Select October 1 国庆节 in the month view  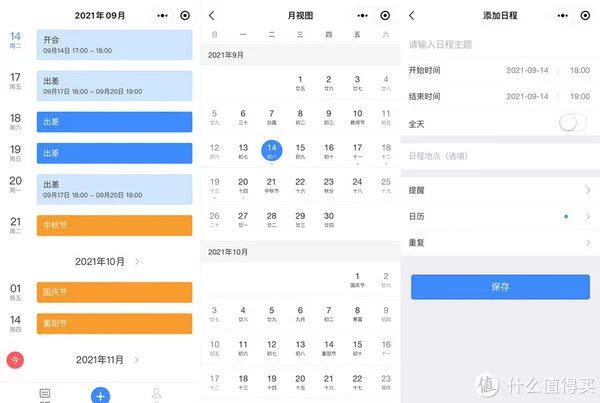pos(357,280)
